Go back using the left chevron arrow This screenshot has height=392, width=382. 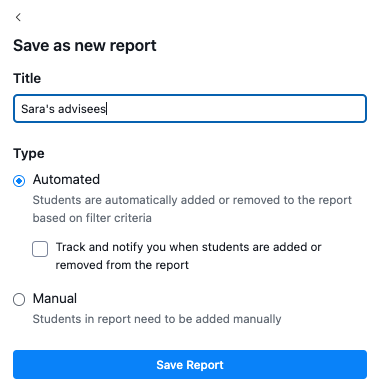(18, 17)
